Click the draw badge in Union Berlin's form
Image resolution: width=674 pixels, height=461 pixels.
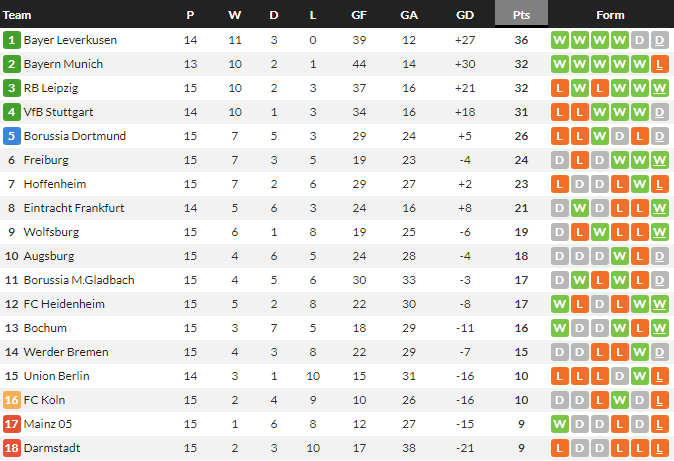point(620,376)
